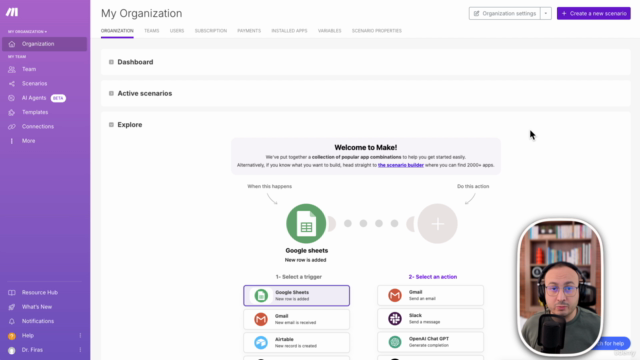This screenshot has height=360, width=640.
Task: Click the Make logo in sidebar
Action: tap(12, 12)
